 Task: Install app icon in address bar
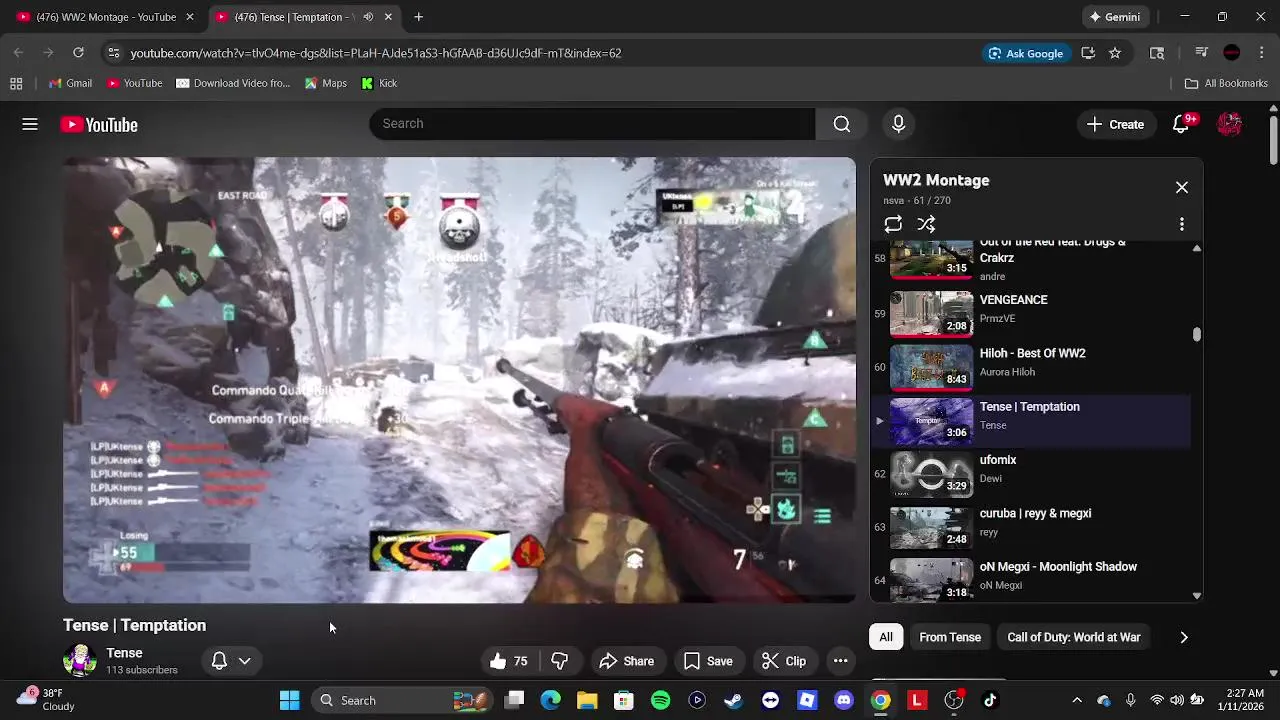[x=1088, y=53]
